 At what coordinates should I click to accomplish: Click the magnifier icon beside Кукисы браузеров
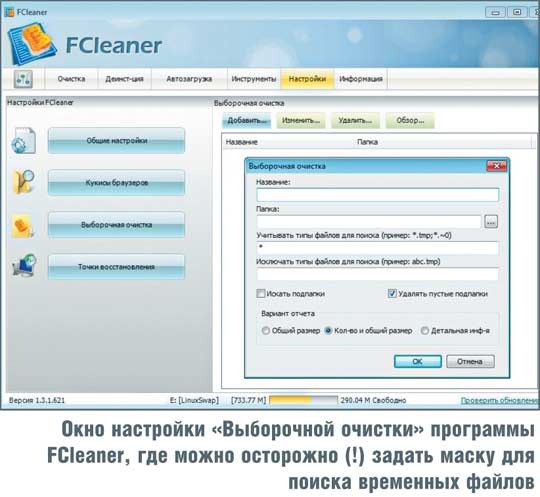23,182
